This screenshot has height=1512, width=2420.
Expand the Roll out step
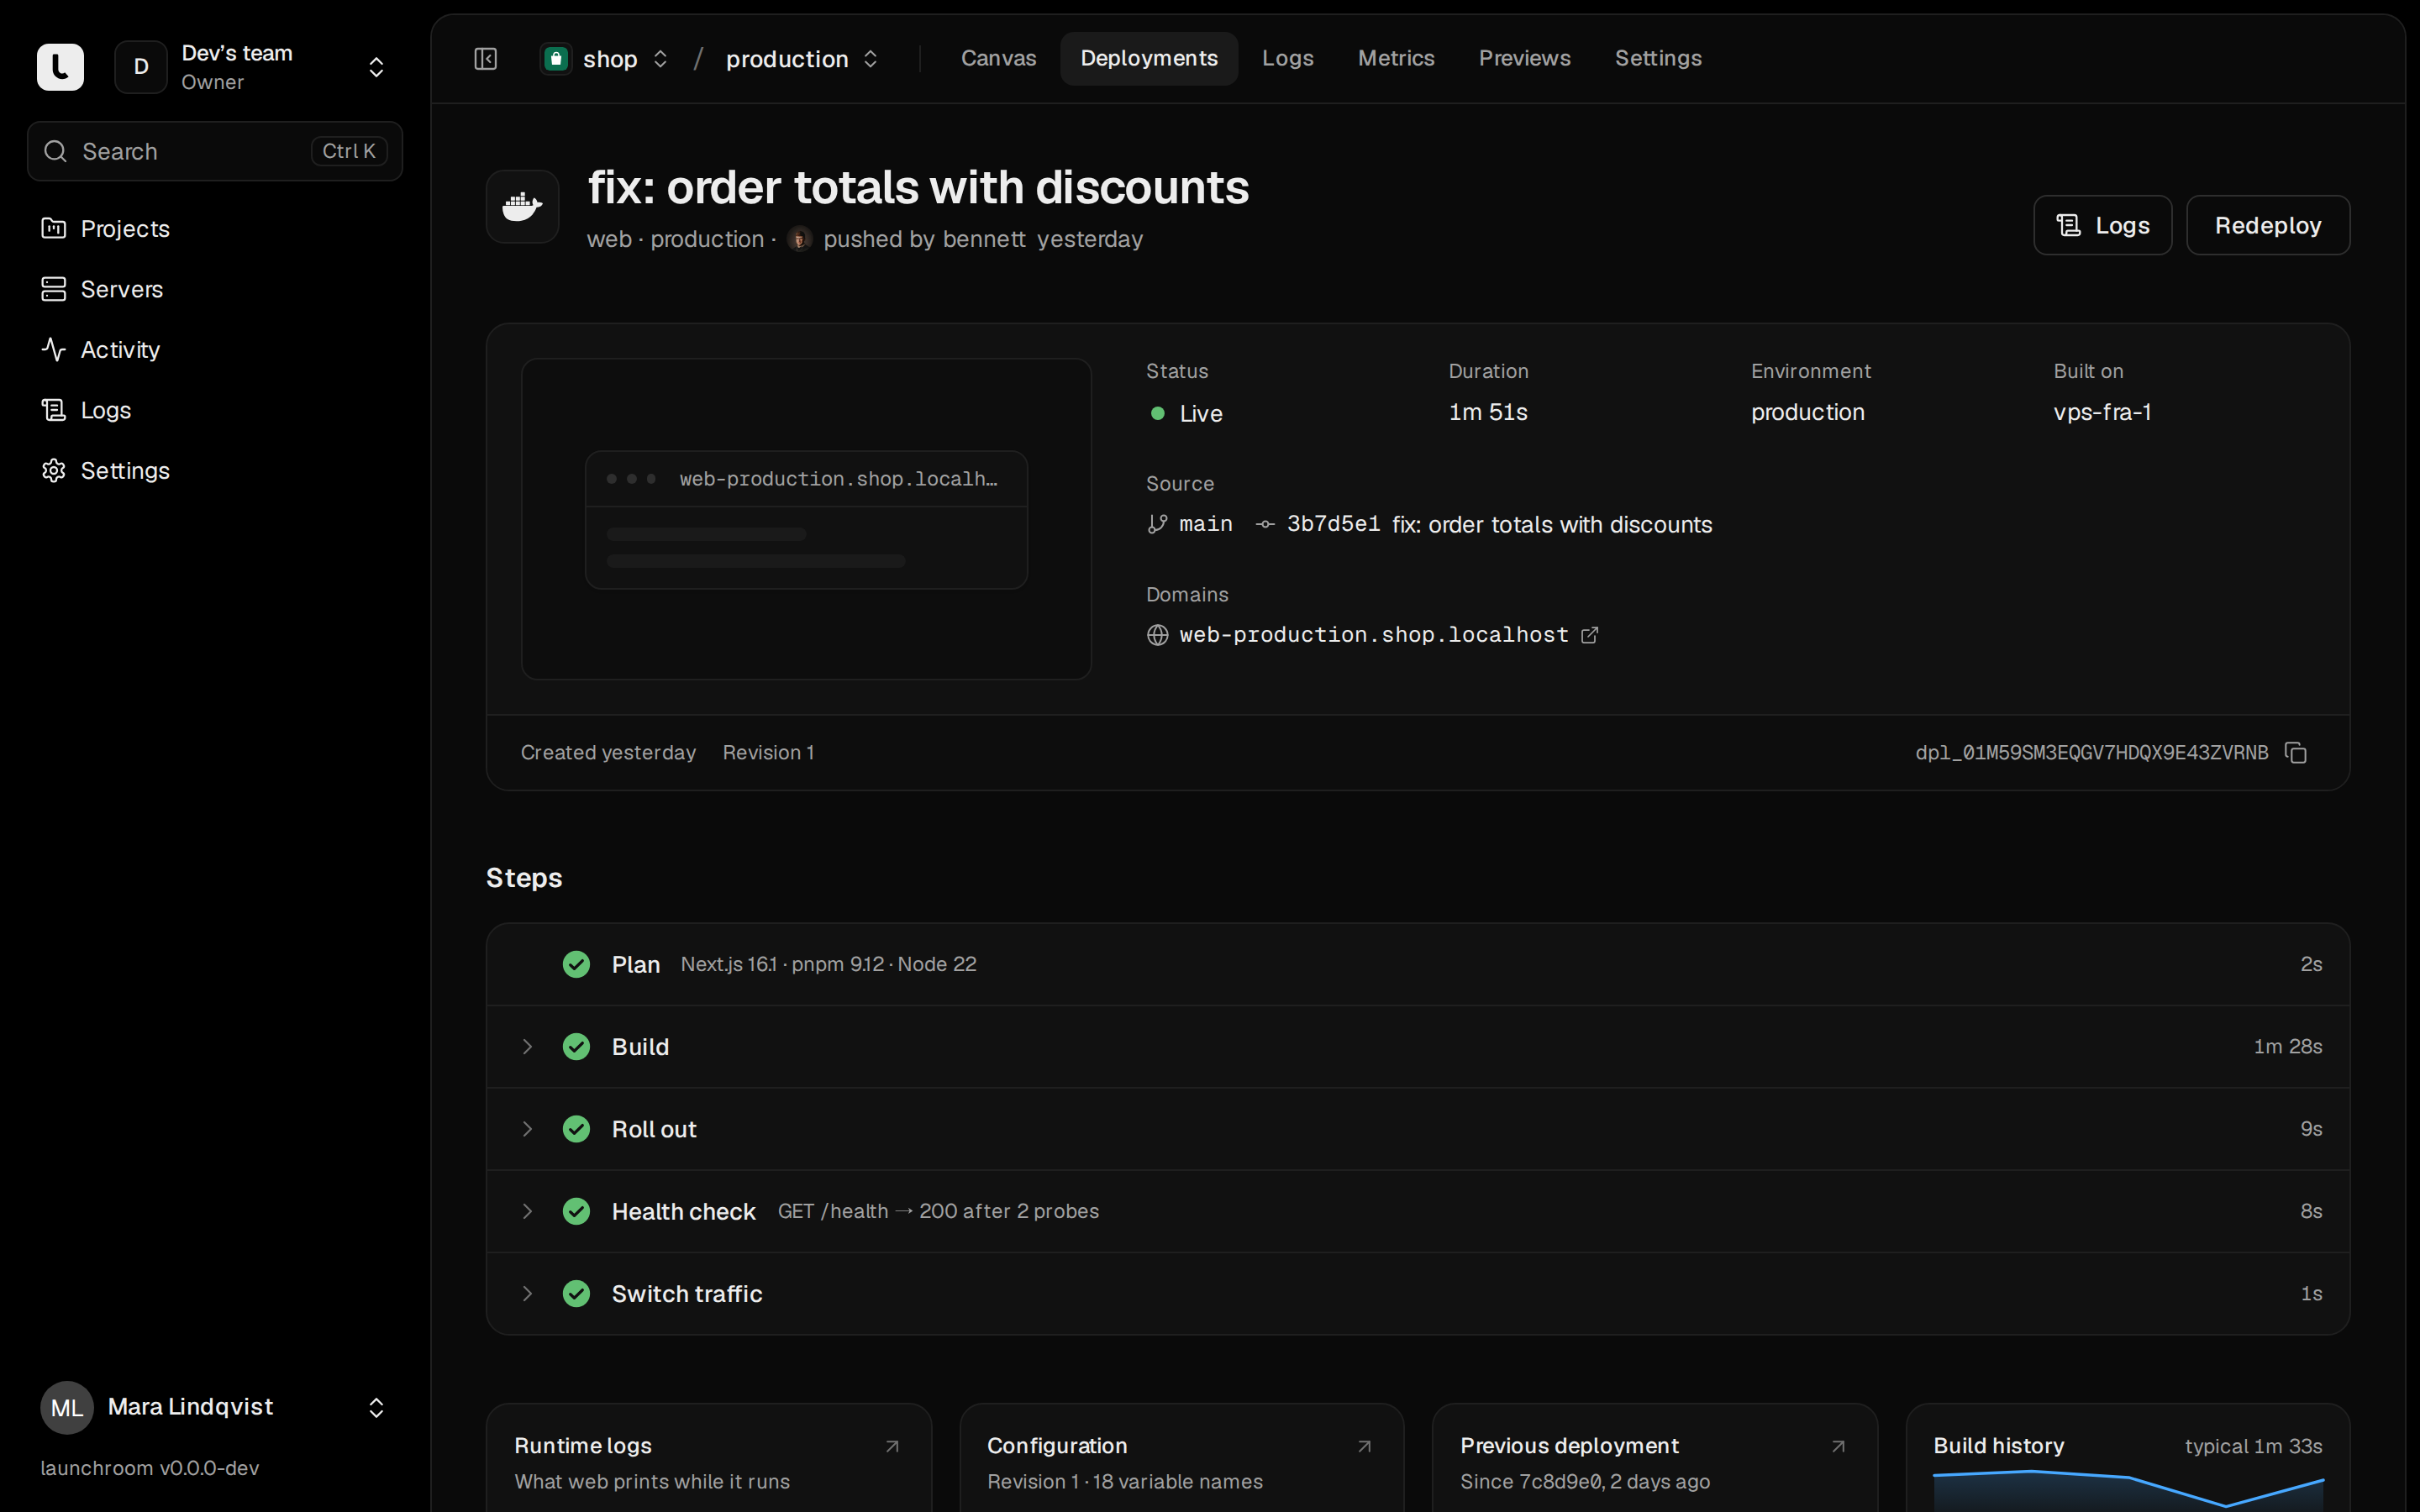point(527,1129)
